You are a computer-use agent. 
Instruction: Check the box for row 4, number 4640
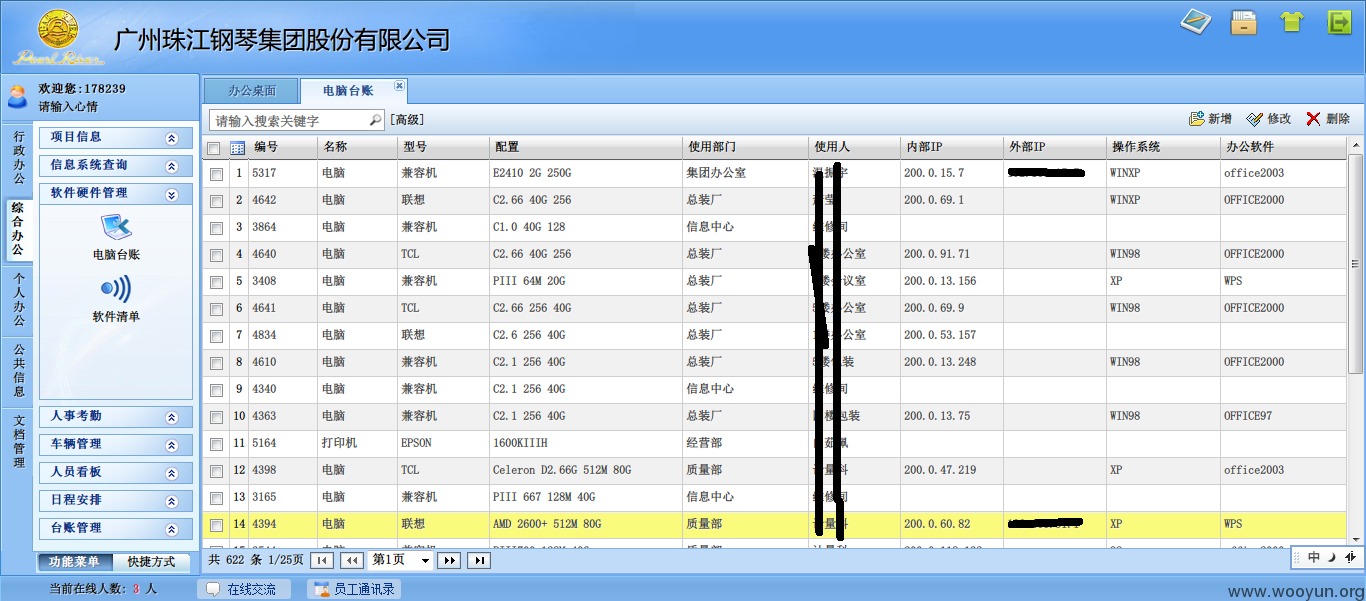point(216,255)
